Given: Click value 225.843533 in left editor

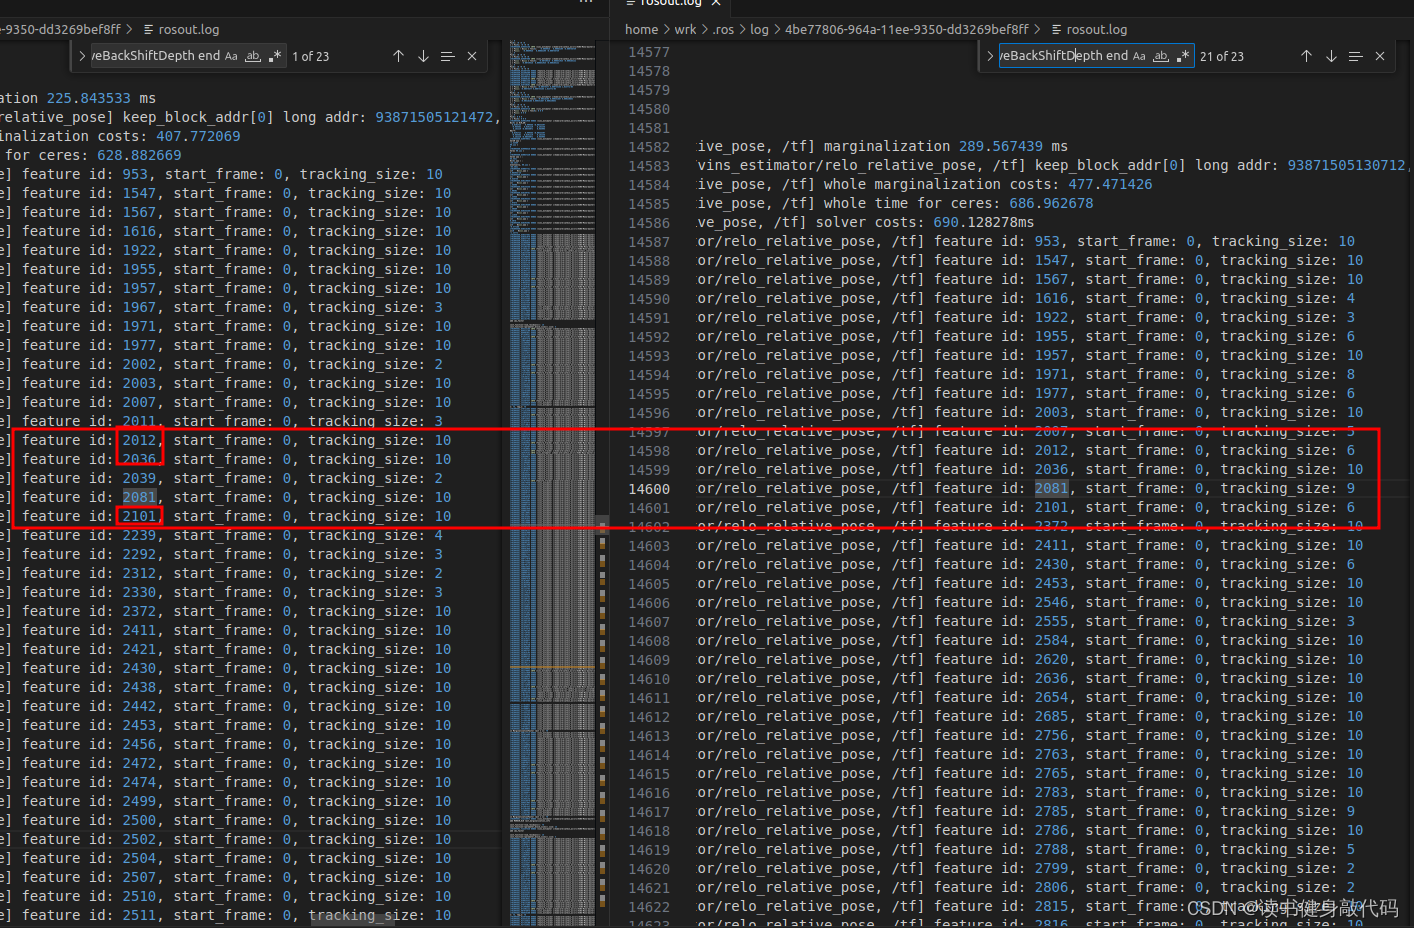Looking at the screenshot, I should click(x=89, y=98).
